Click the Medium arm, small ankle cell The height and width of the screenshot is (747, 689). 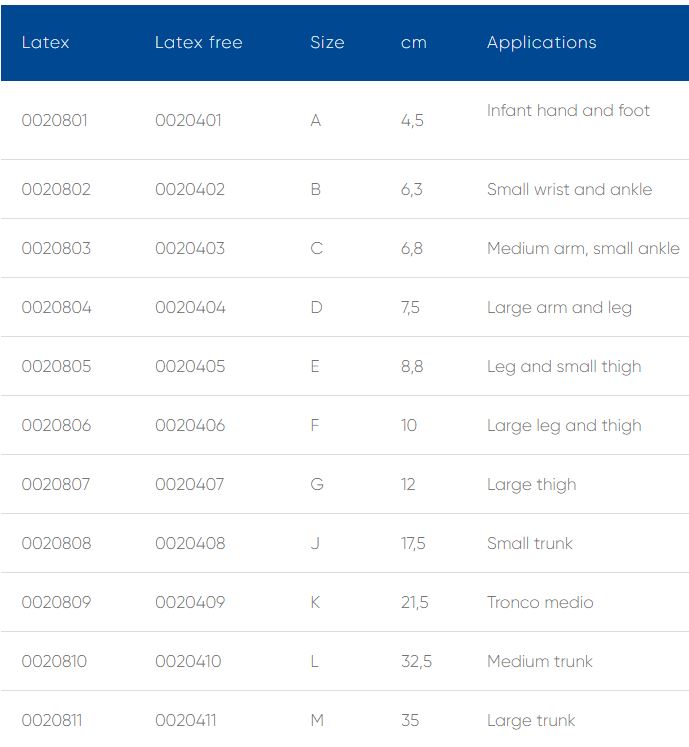coord(583,248)
